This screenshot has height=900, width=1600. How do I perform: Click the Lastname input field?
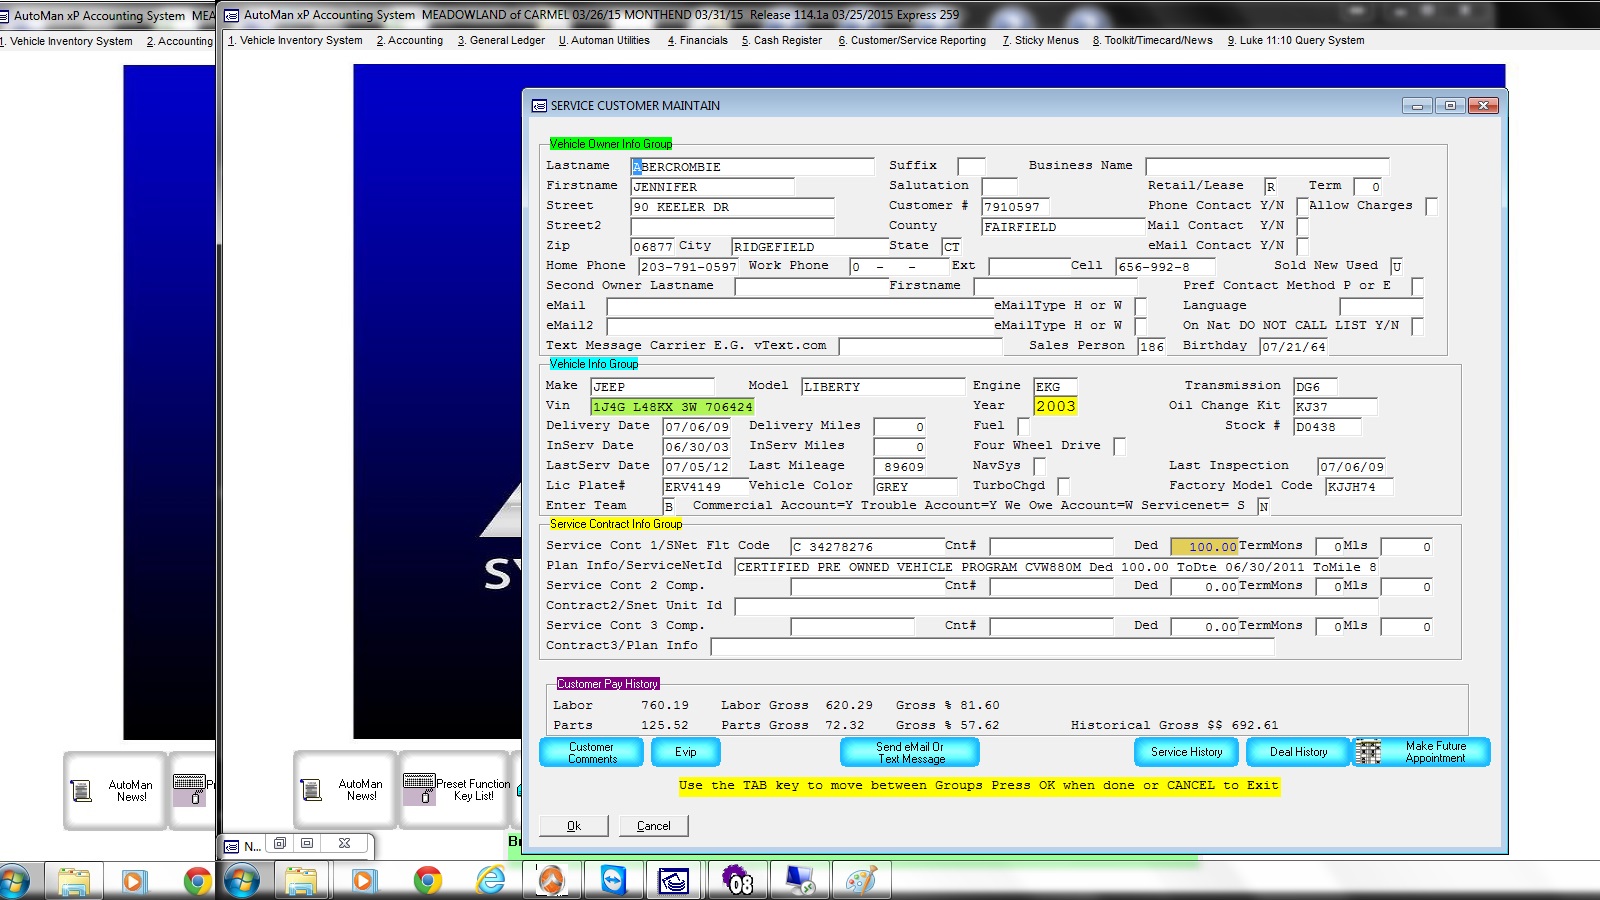[752, 167]
